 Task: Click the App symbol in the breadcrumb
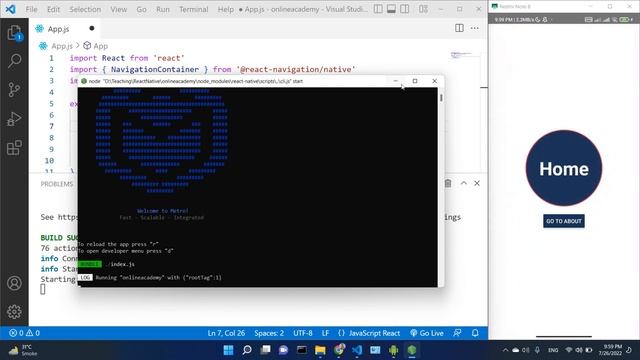100,46
